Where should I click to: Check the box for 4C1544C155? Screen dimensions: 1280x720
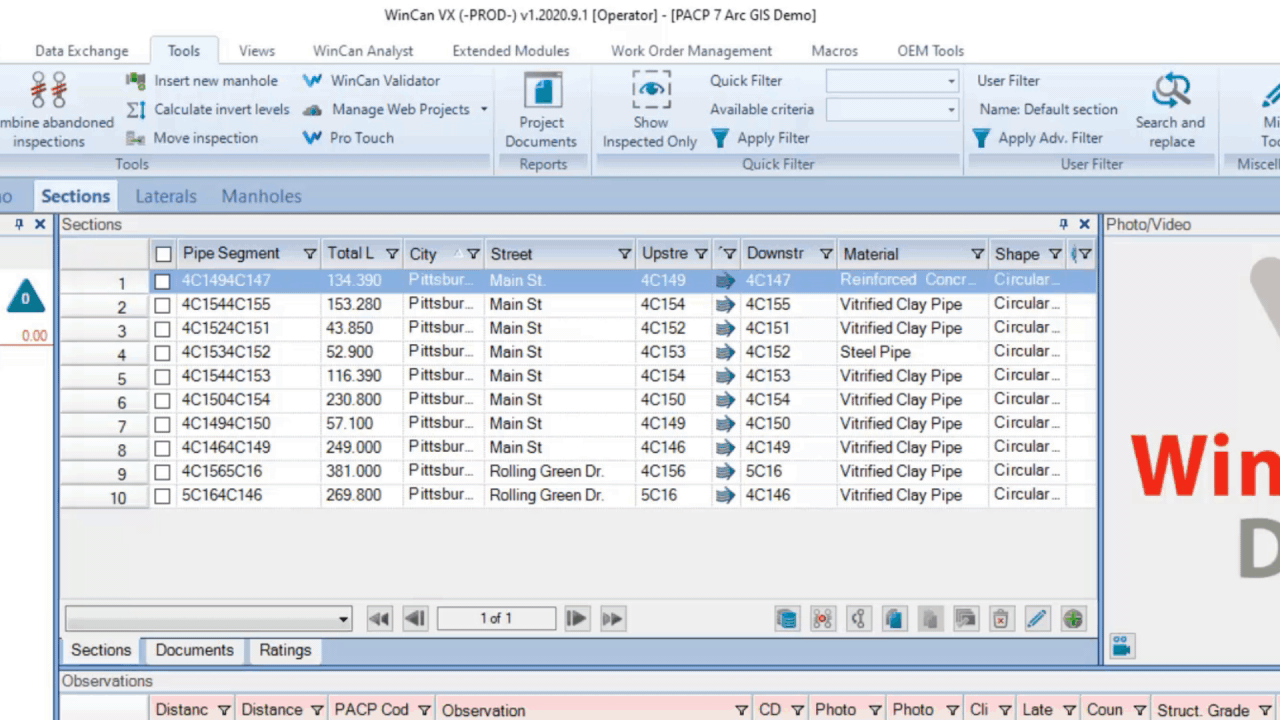point(162,306)
